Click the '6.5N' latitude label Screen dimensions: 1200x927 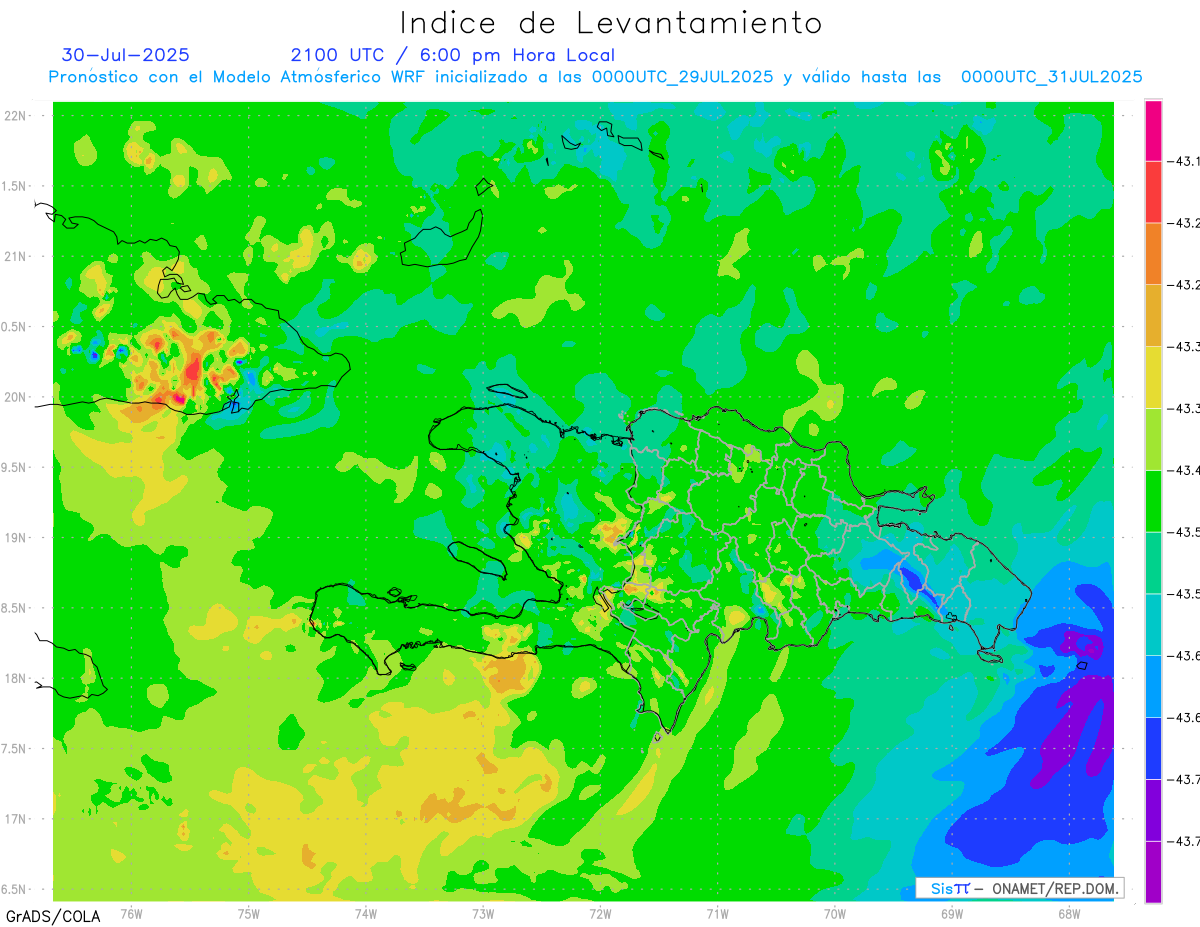click(x=14, y=889)
